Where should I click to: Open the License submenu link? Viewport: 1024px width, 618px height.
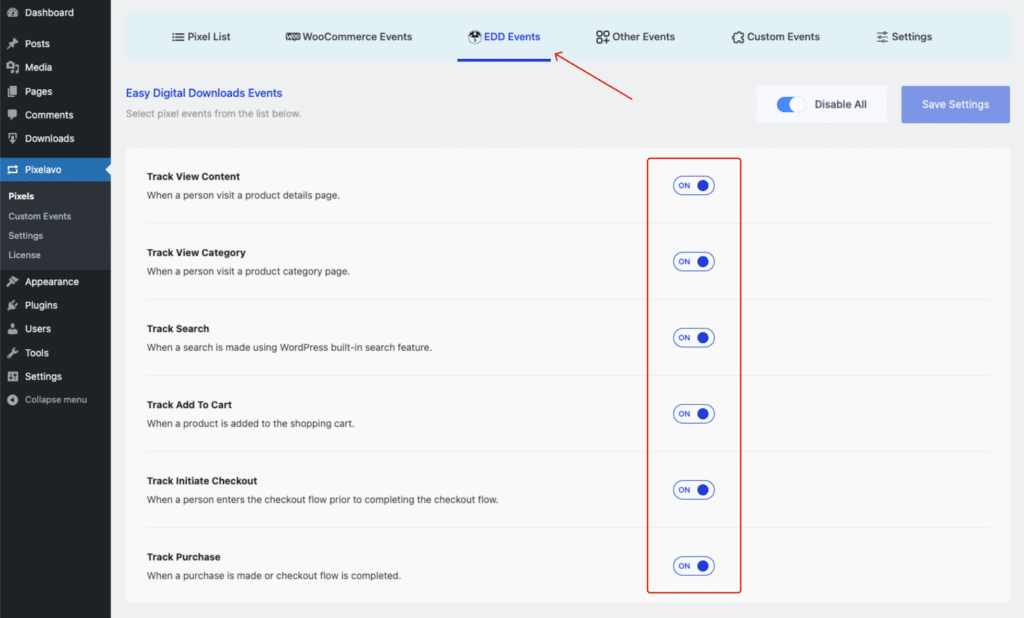[24, 255]
